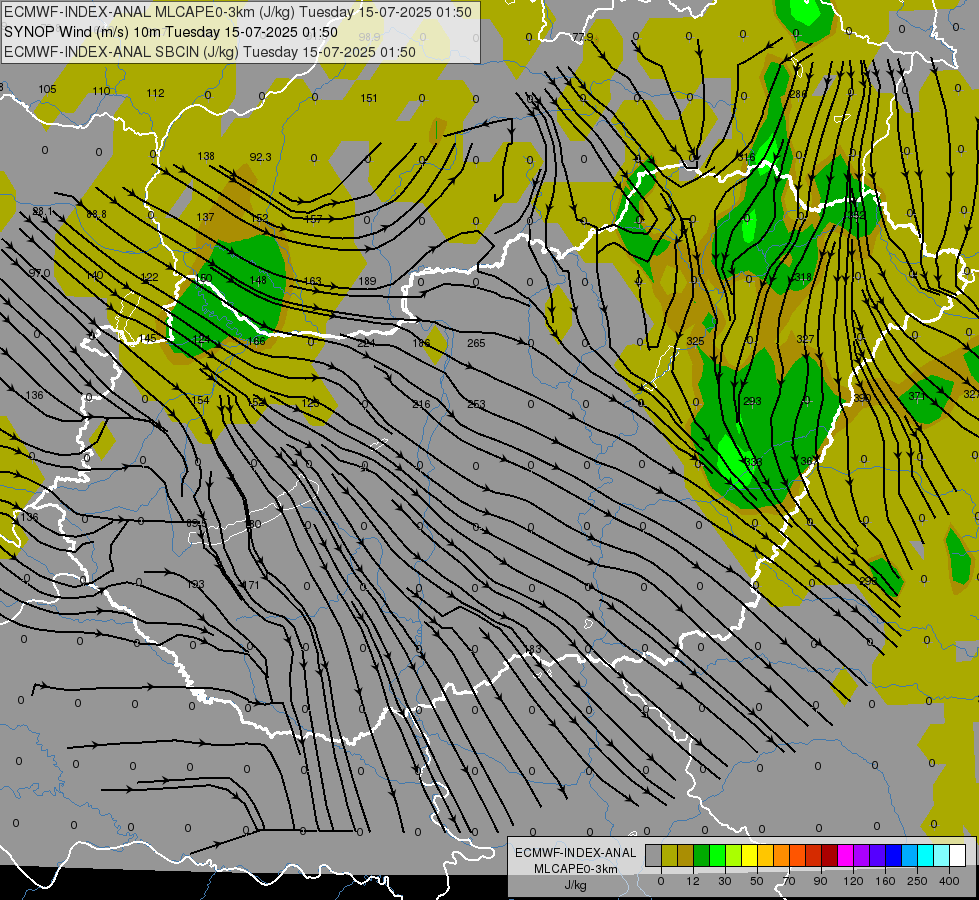Click the map value 327 in the center-right green area
979x900 pixels.
coord(805,339)
